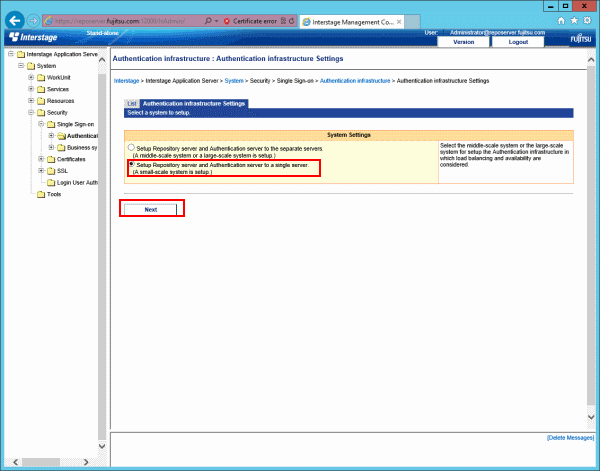Image resolution: width=600 pixels, height=471 pixels.
Task: Open new blank browser tab
Action: pos(412,22)
